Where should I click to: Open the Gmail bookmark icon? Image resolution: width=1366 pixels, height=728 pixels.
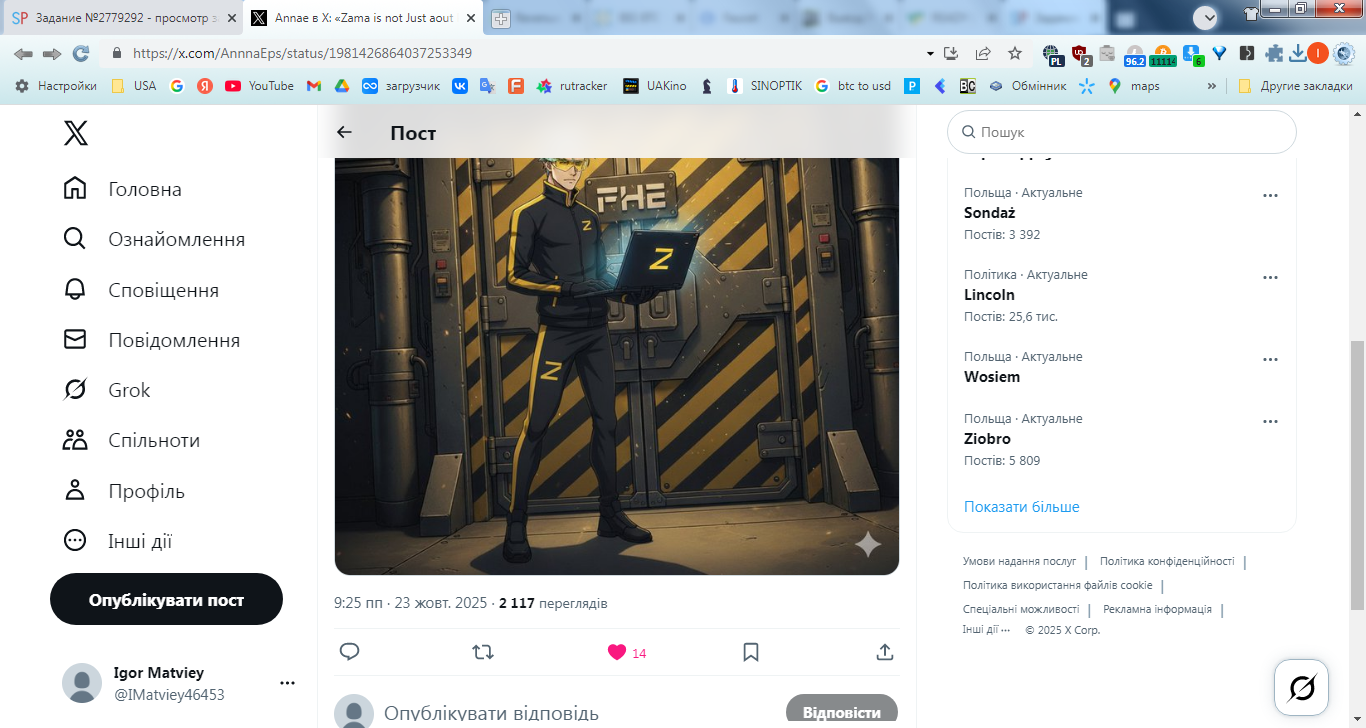[313, 86]
